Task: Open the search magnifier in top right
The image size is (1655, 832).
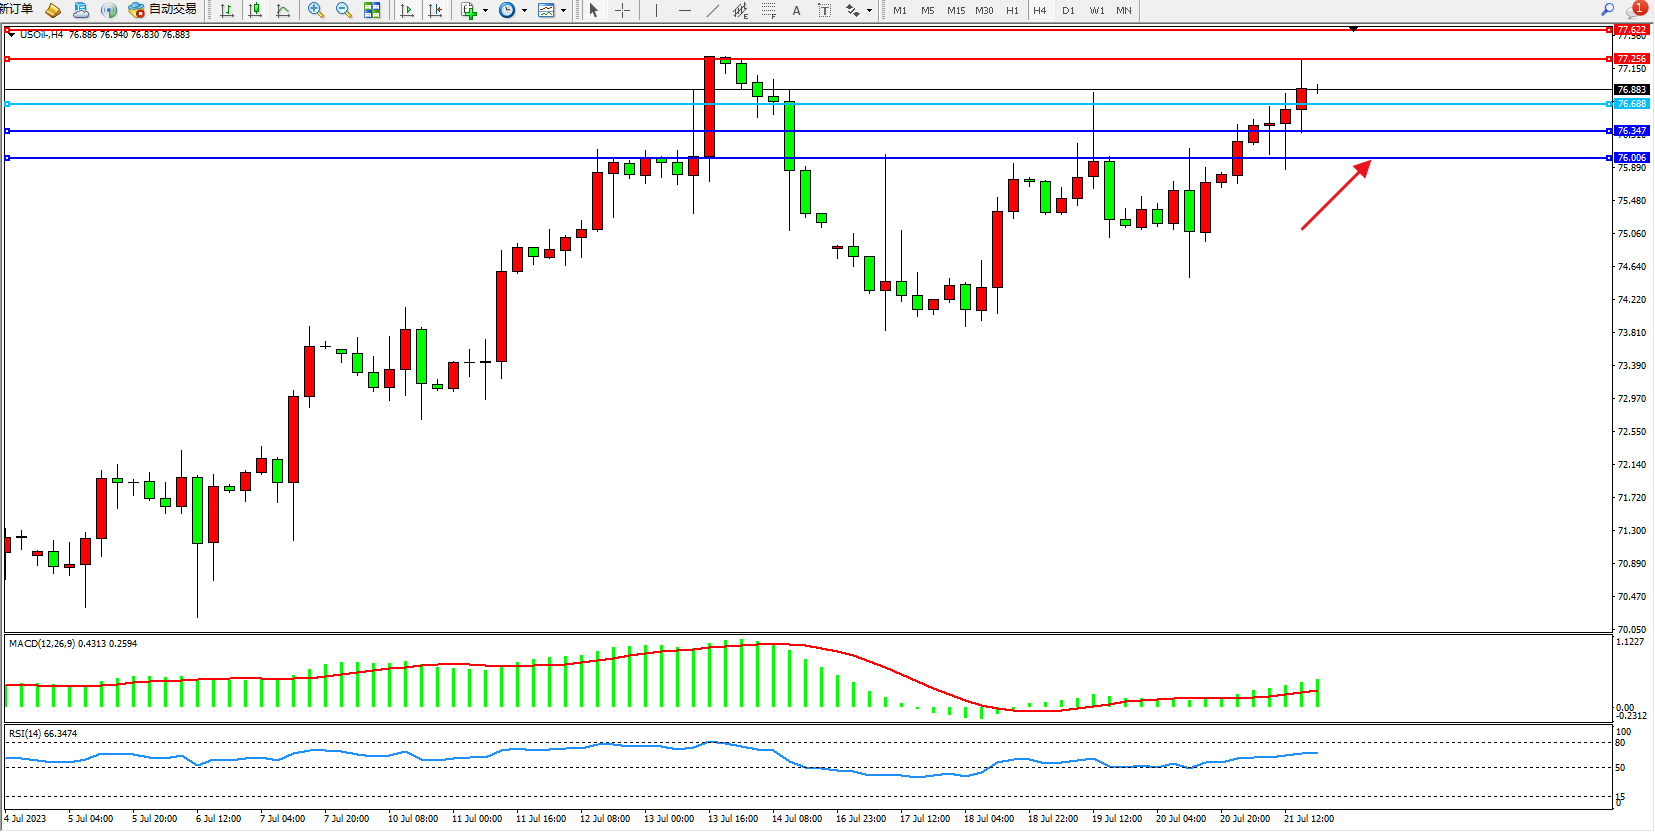Action: coord(1608,9)
